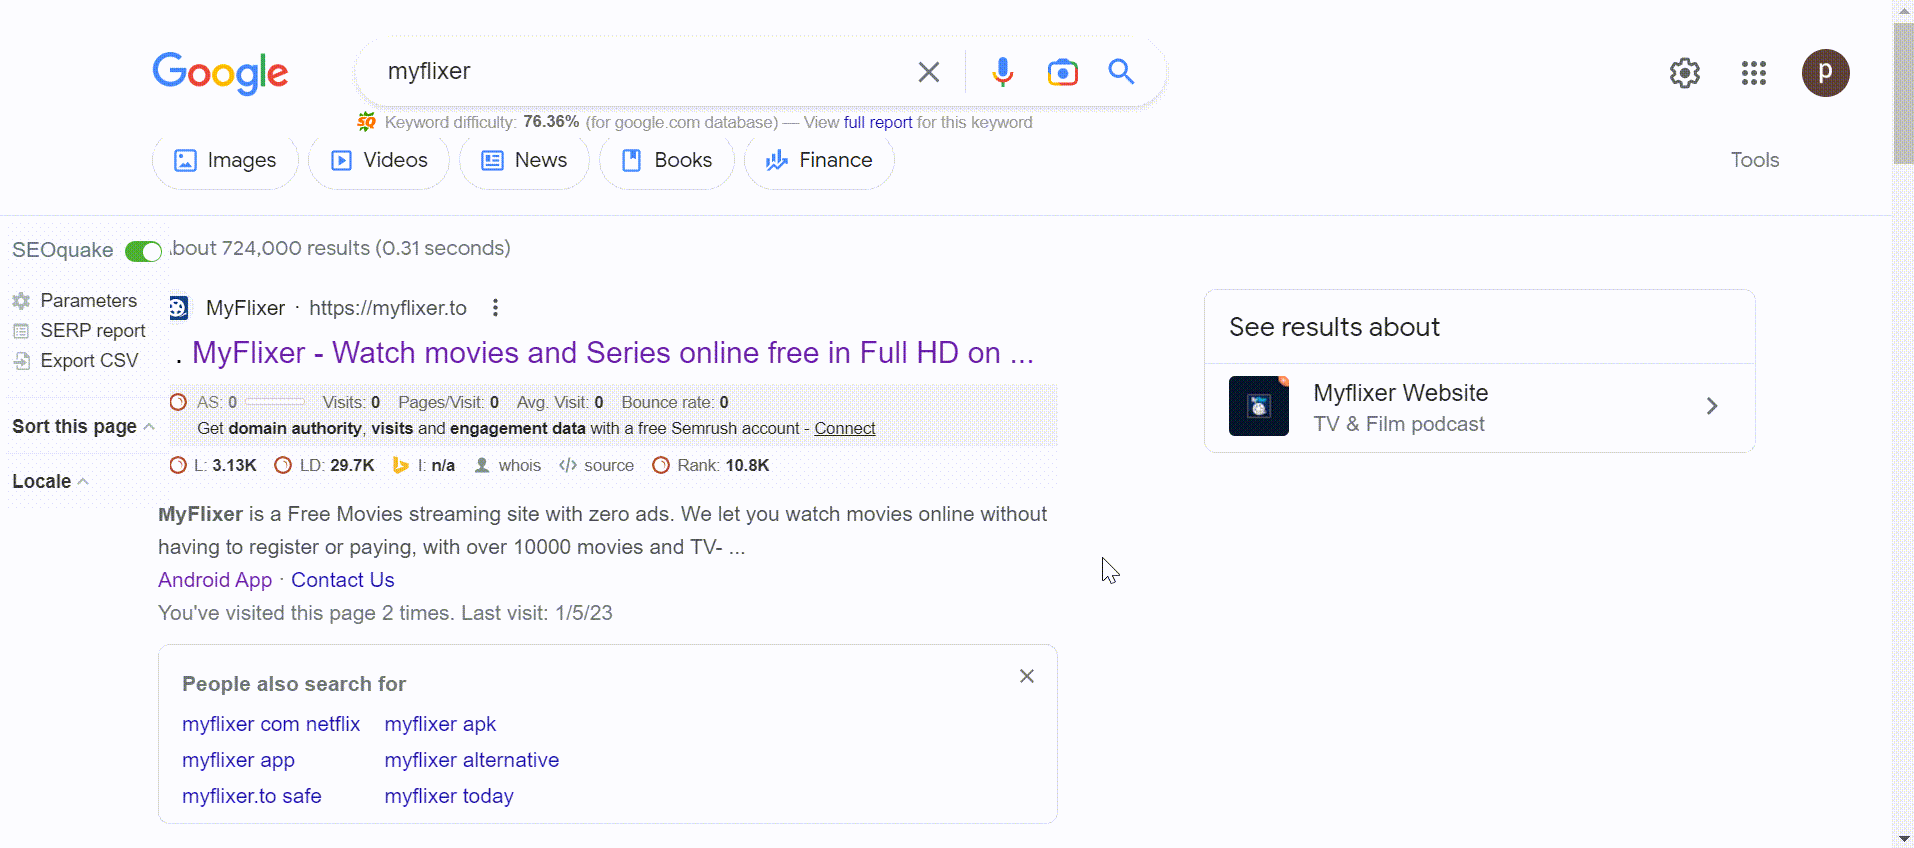Open Google settings gear

[x=1685, y=73]
